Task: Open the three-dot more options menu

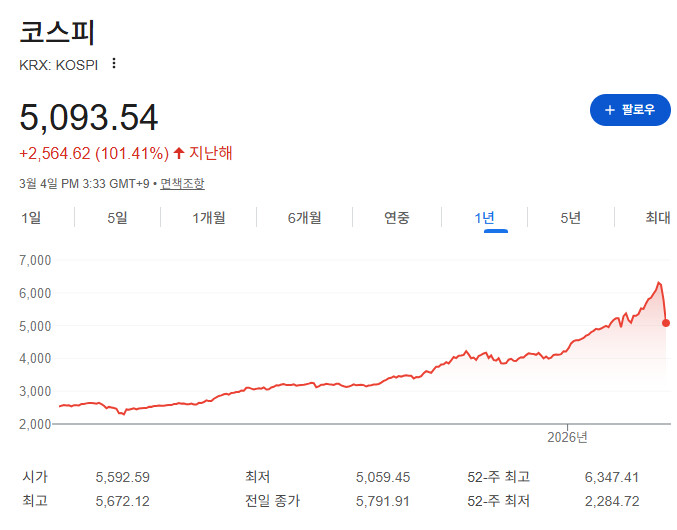Action: (x=114, y=64)
